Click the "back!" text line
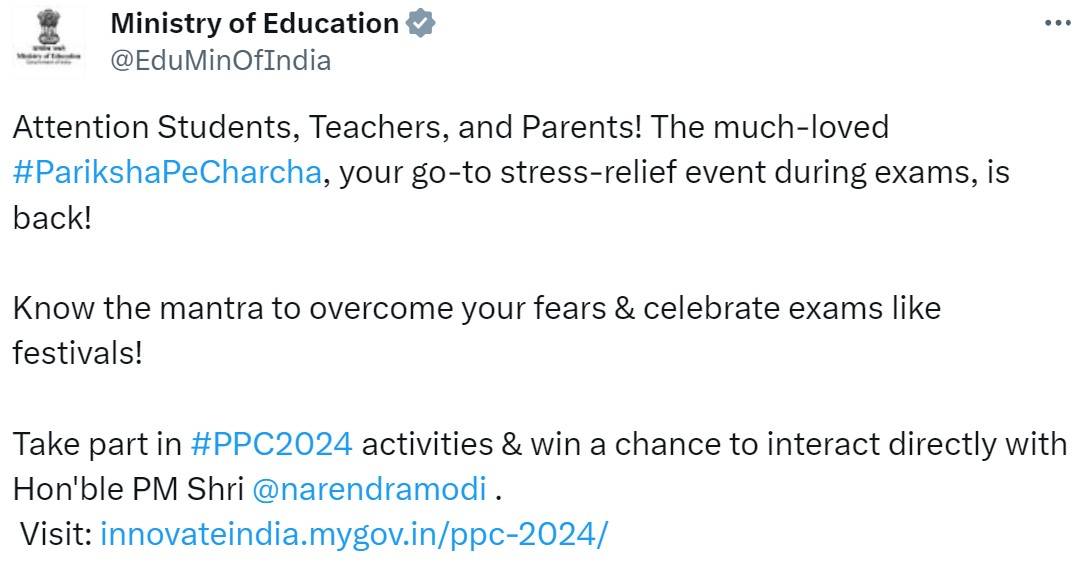The width and height of the screenshot is (1072, 568). [x=52, y=218]
